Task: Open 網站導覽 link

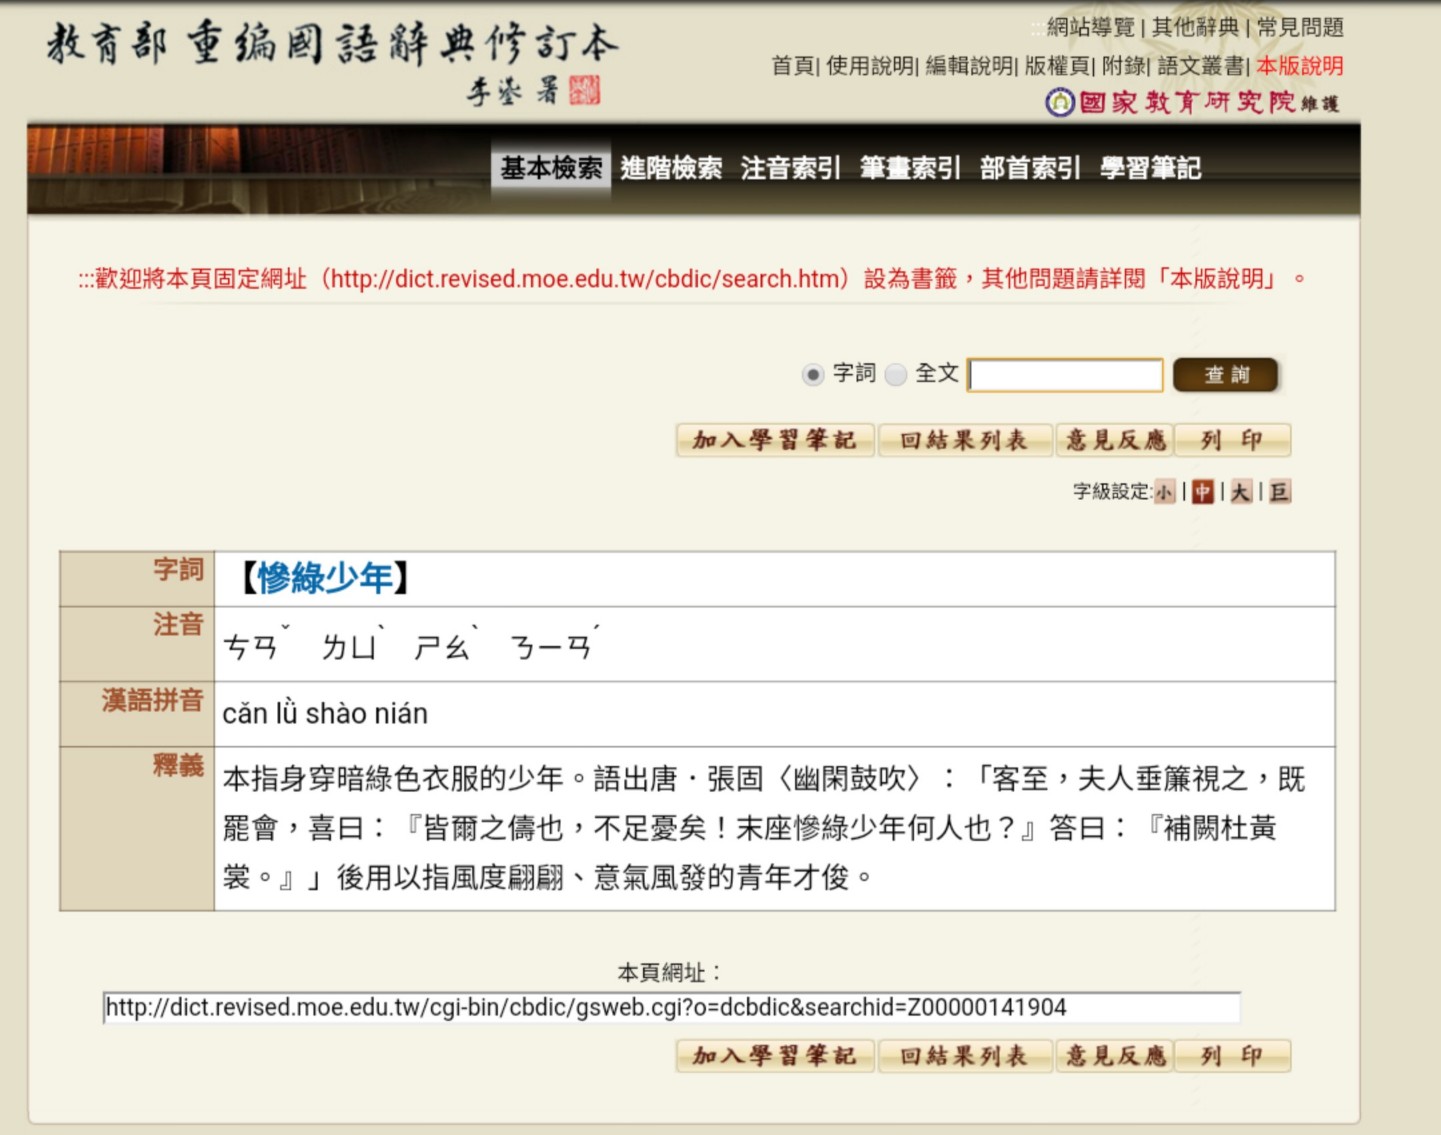Action: coord(1091,27)
